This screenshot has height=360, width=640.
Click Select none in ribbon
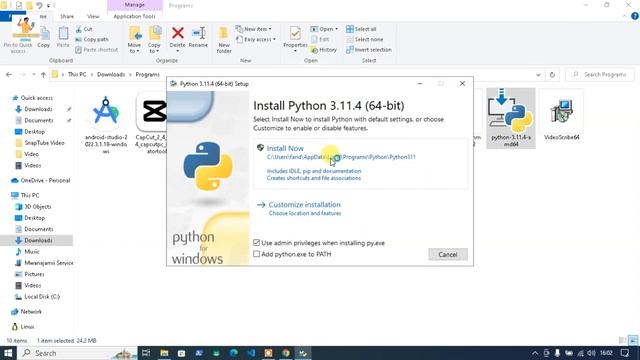364,39
